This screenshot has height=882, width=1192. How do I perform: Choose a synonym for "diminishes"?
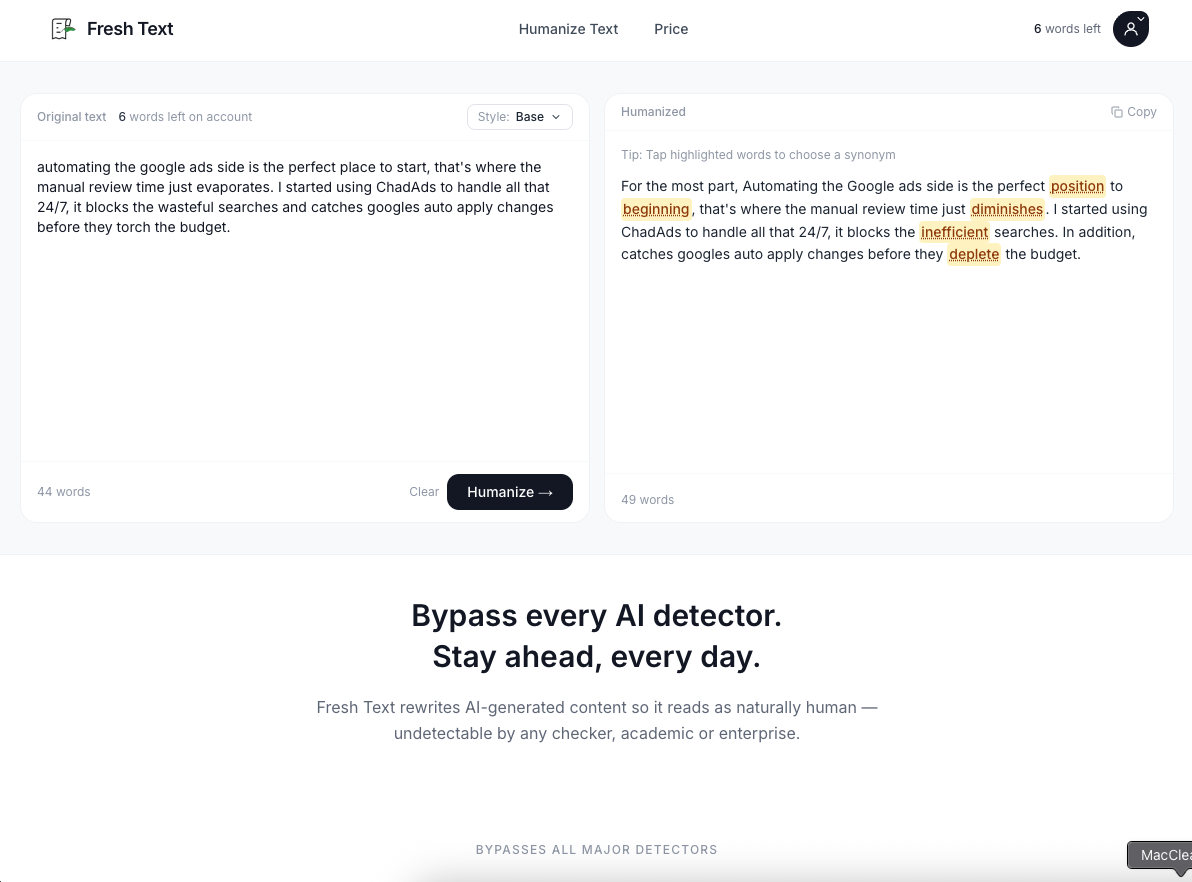coord(1007,209)
